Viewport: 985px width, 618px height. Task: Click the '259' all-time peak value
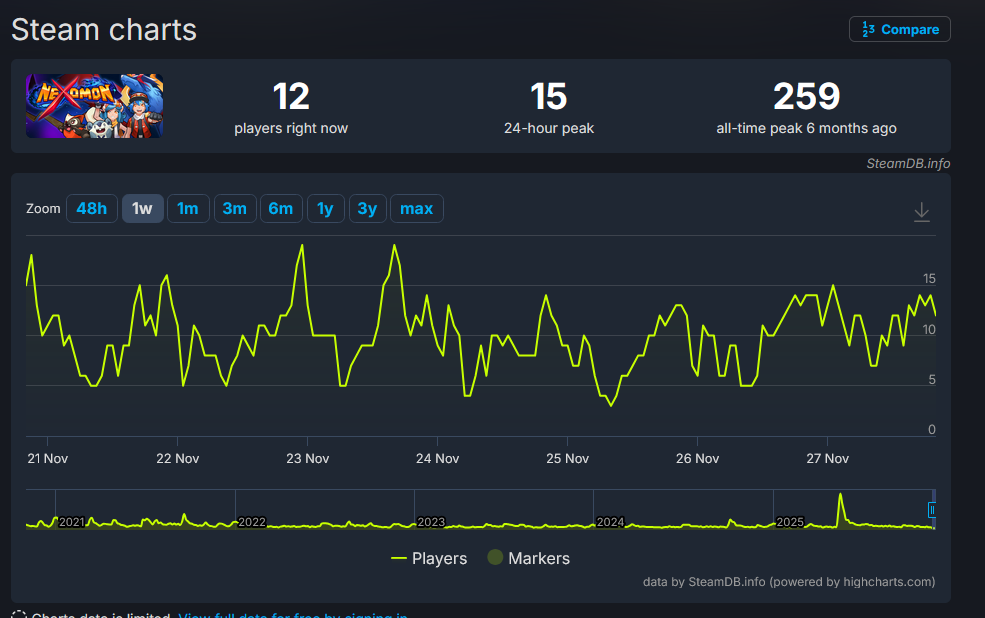coord(807,97)
